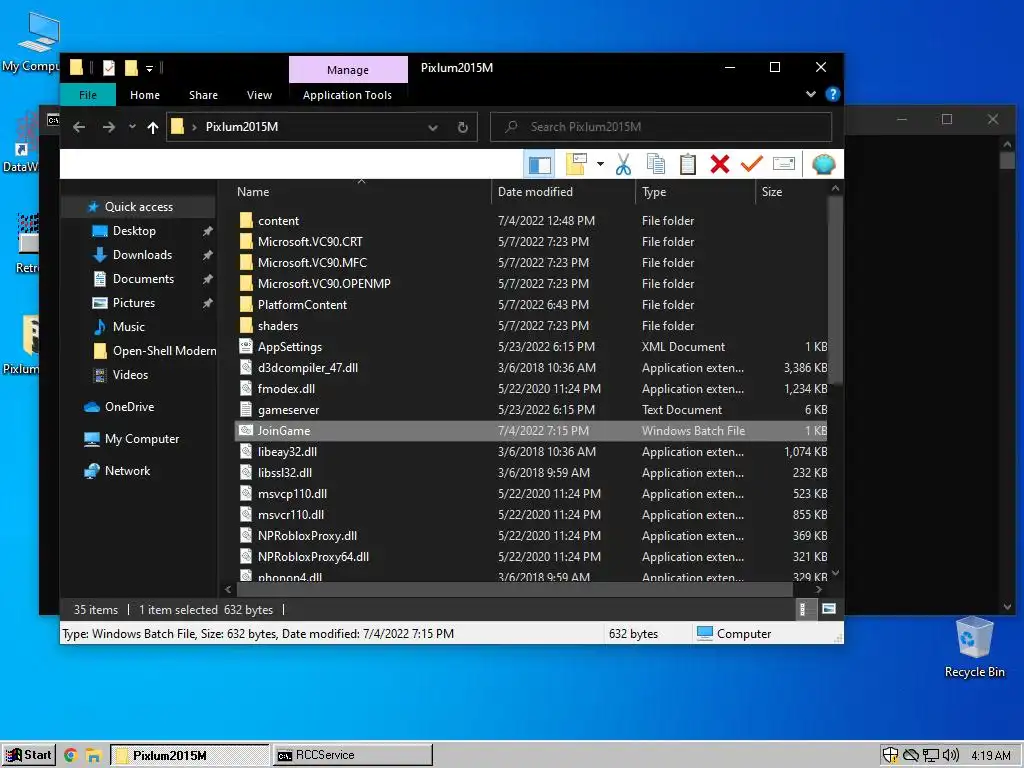The height and width of the screenshot is (768, 1024).
Task: Open the File ribbon tab
Action: tap(88, 95)
